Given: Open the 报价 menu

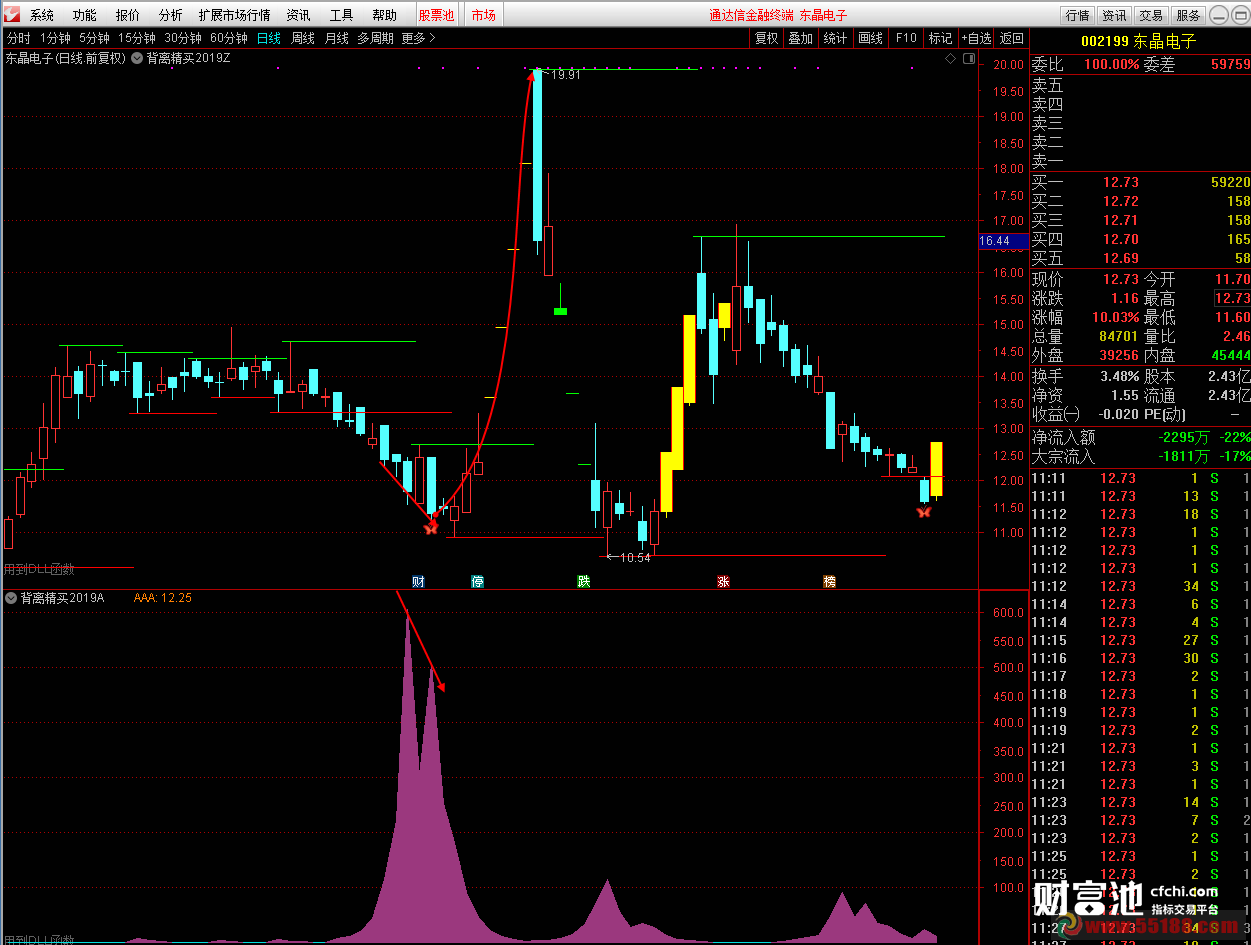Looking at the screenshot, I should coord(128,15).
